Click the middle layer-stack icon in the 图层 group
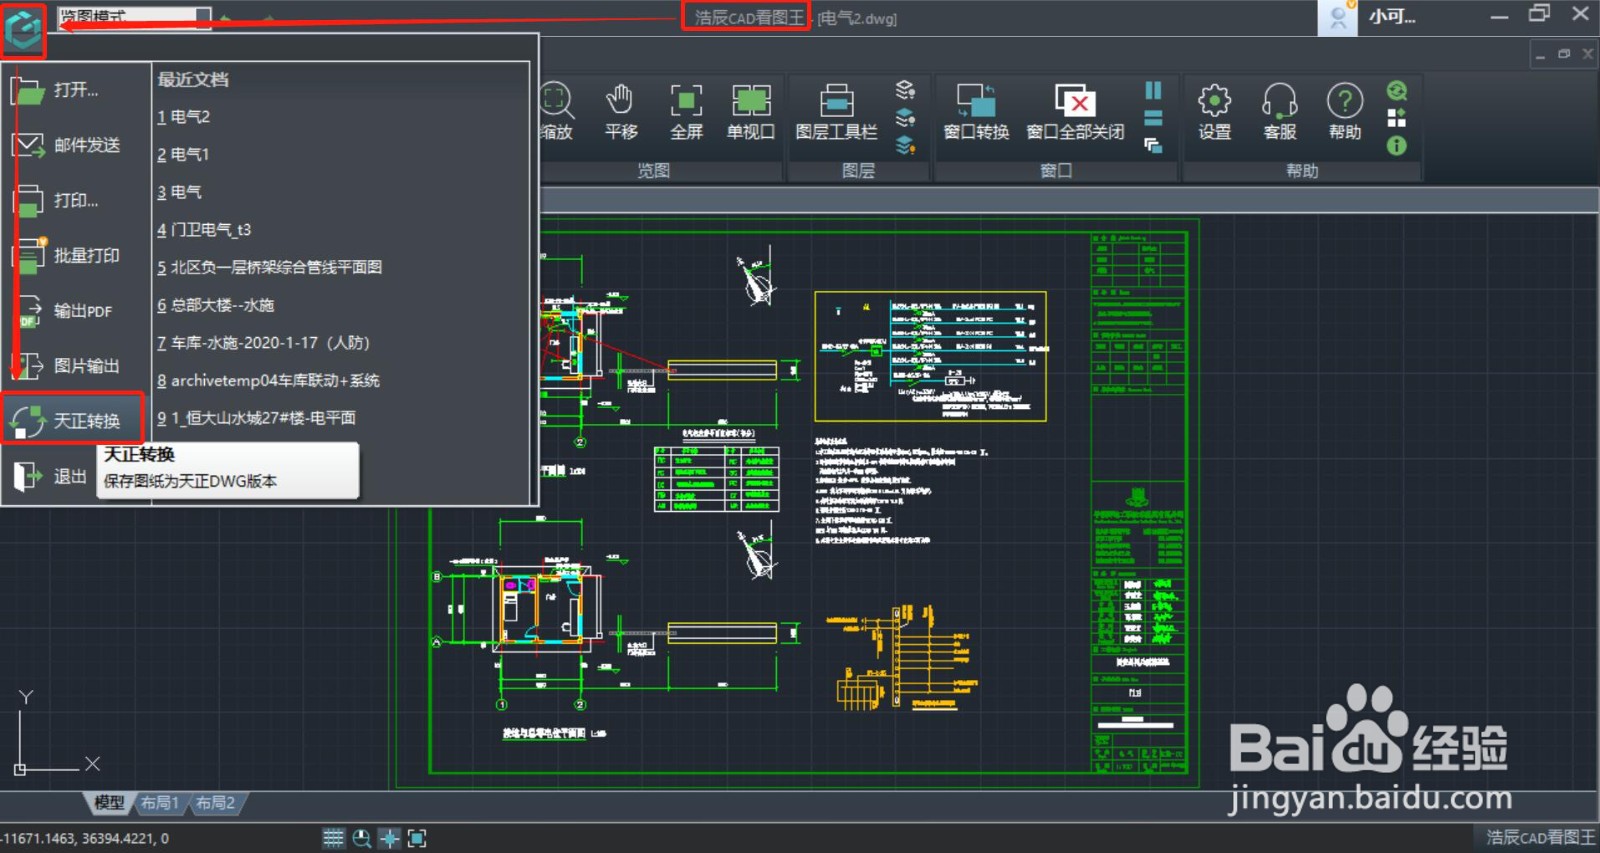This screenshot has height=853, width=1600. pyautogui.click(x=905, y=117)
